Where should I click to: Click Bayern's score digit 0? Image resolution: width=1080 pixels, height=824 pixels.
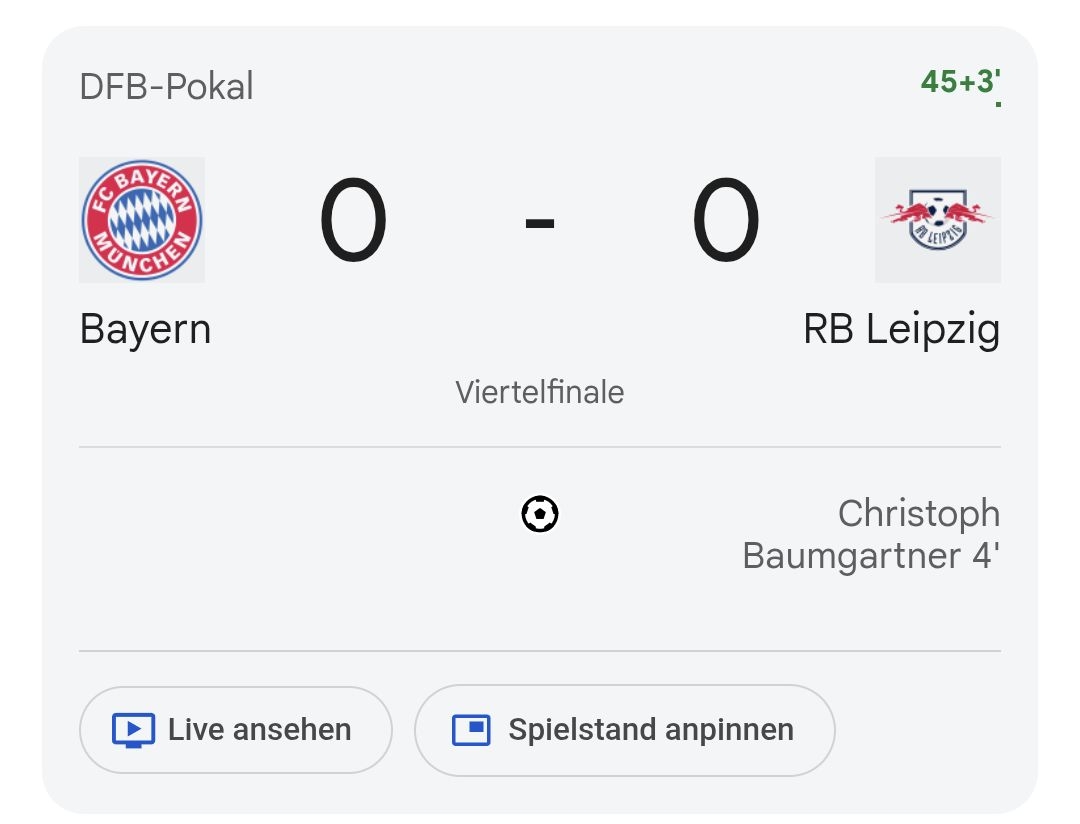(353, 220)
